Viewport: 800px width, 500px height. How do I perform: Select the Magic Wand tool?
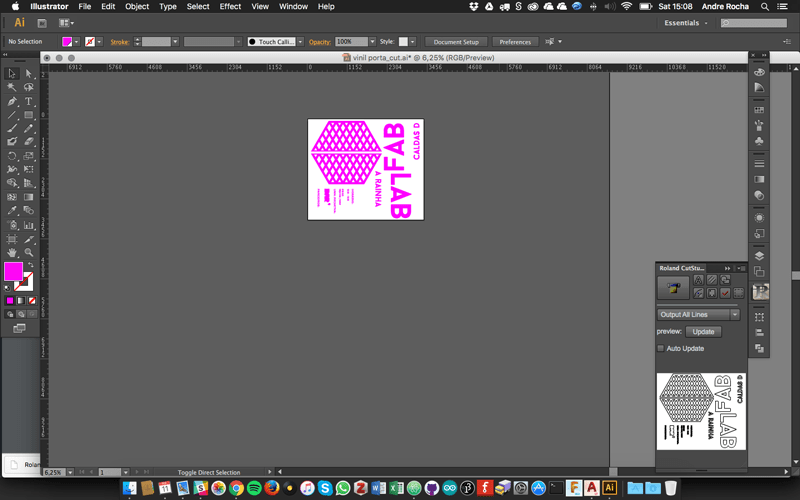pyautogui.click(x=12, y=87)
